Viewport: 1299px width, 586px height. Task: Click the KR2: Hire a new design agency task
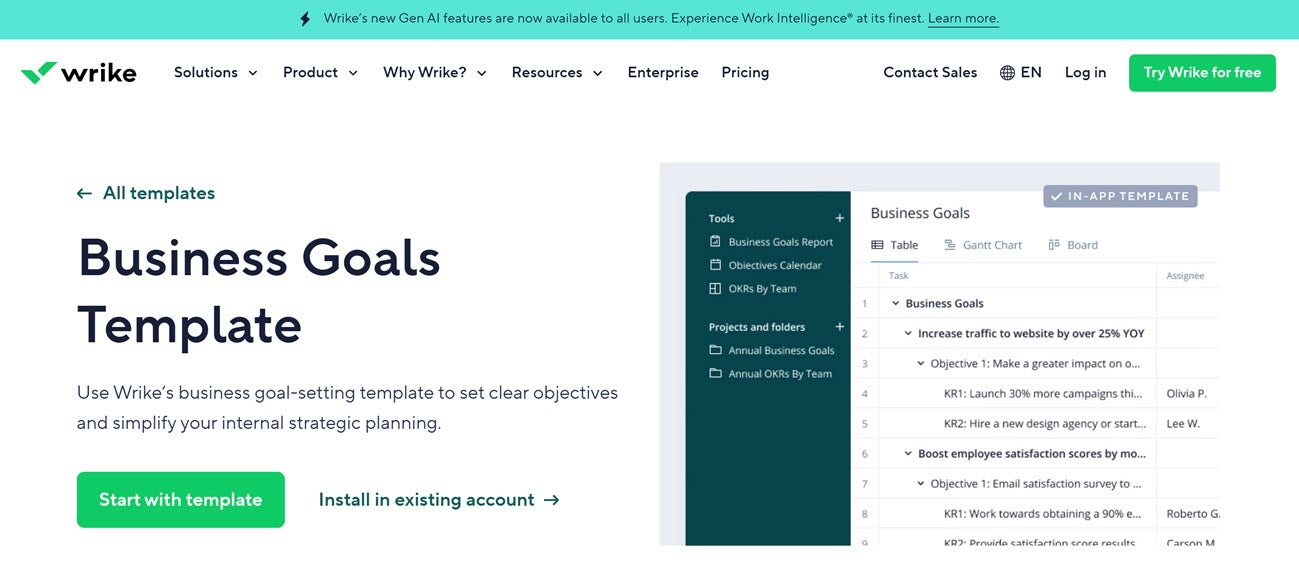[x=1043, y=424]
